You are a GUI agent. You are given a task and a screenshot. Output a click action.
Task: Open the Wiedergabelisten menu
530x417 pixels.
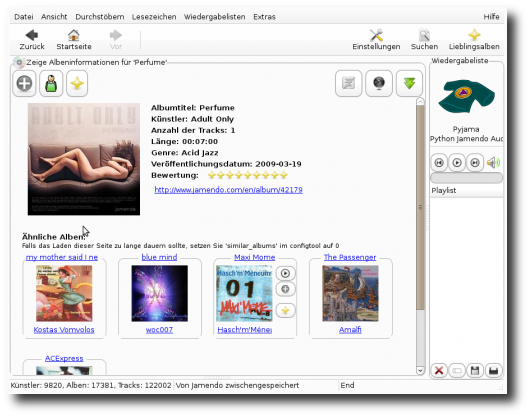pyautogui.click(x=215, y=17)
